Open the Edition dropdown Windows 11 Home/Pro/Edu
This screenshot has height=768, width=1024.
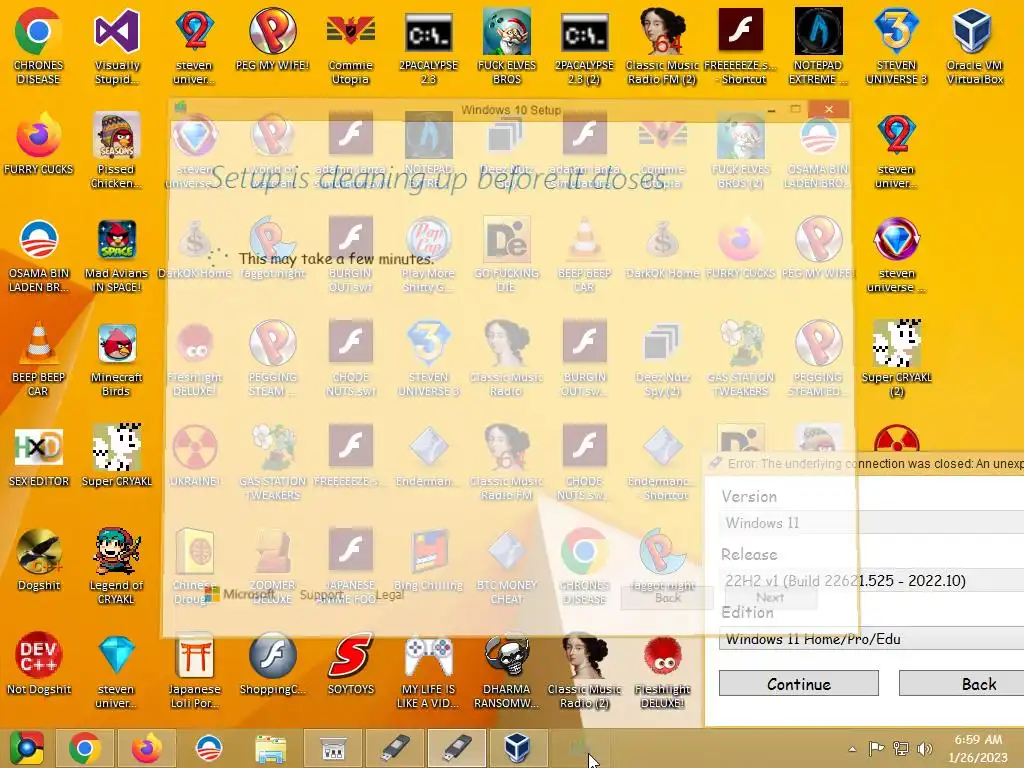pyautogui.click(x=871, y=639)
